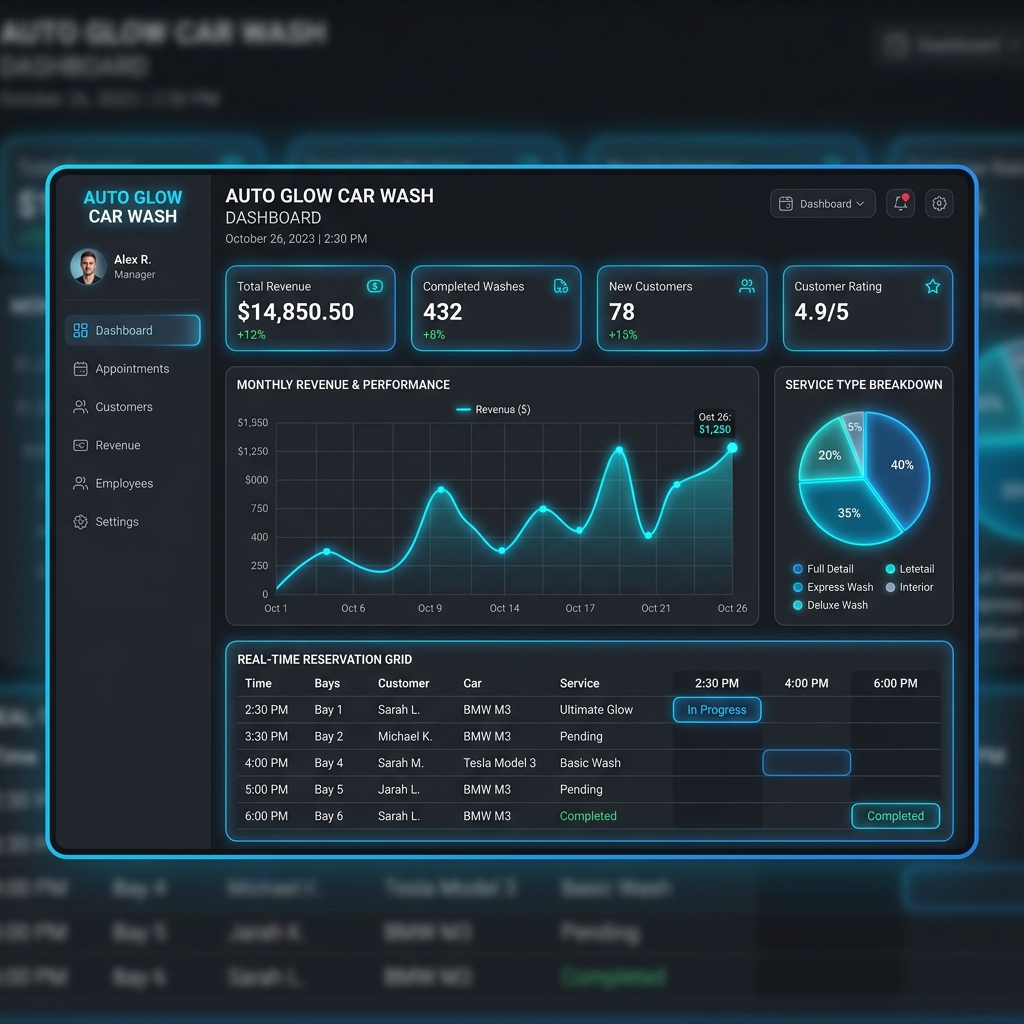
Task: Go to Revenue page in sidebar
Action: pyautogui.click(x=117, y=446)
